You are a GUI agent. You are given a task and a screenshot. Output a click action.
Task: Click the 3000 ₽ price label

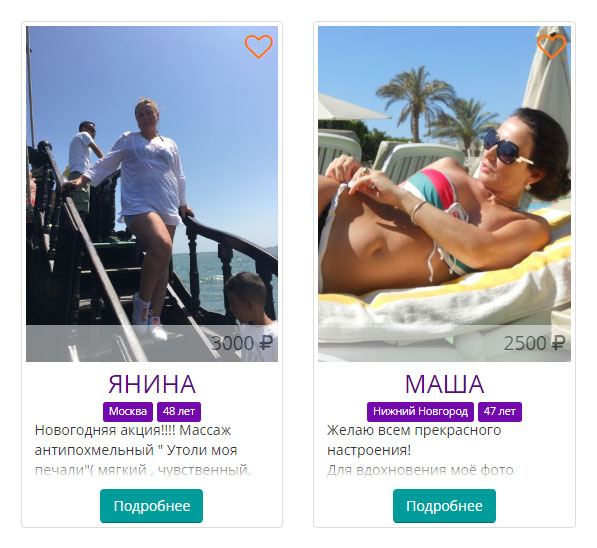[242, 343]
